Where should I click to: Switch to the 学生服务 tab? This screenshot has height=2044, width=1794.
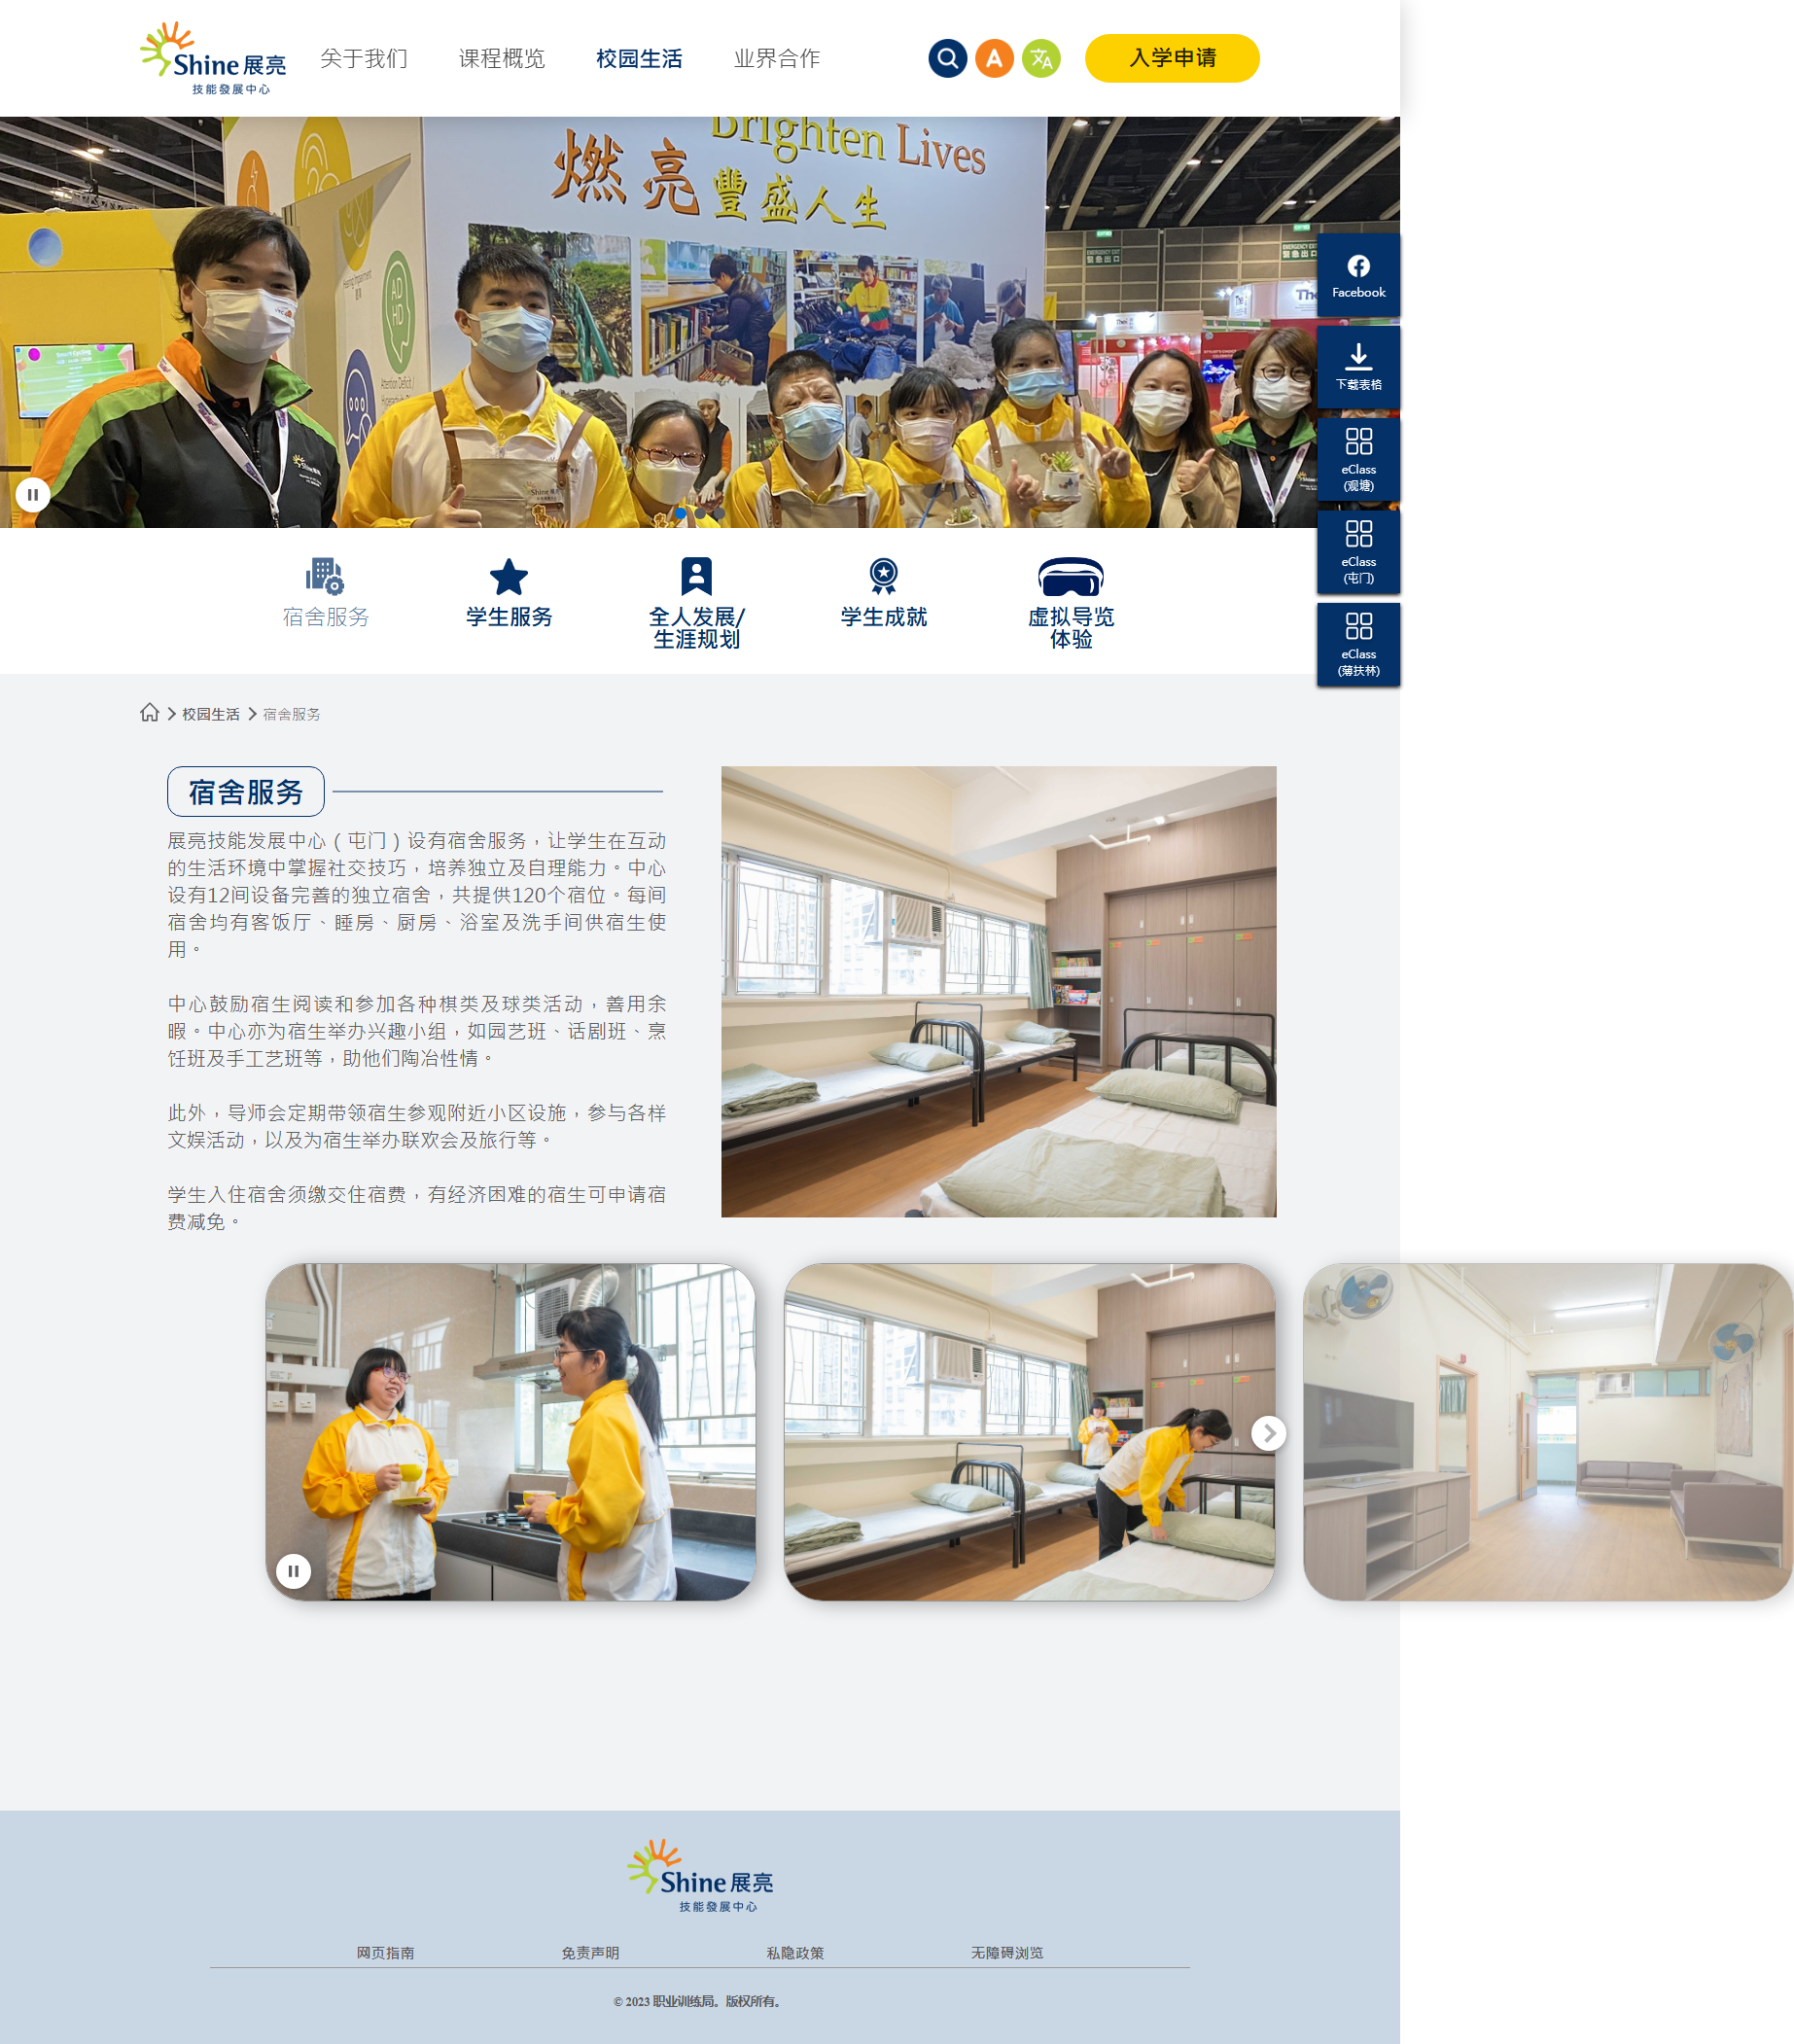(x=509, y=592)
